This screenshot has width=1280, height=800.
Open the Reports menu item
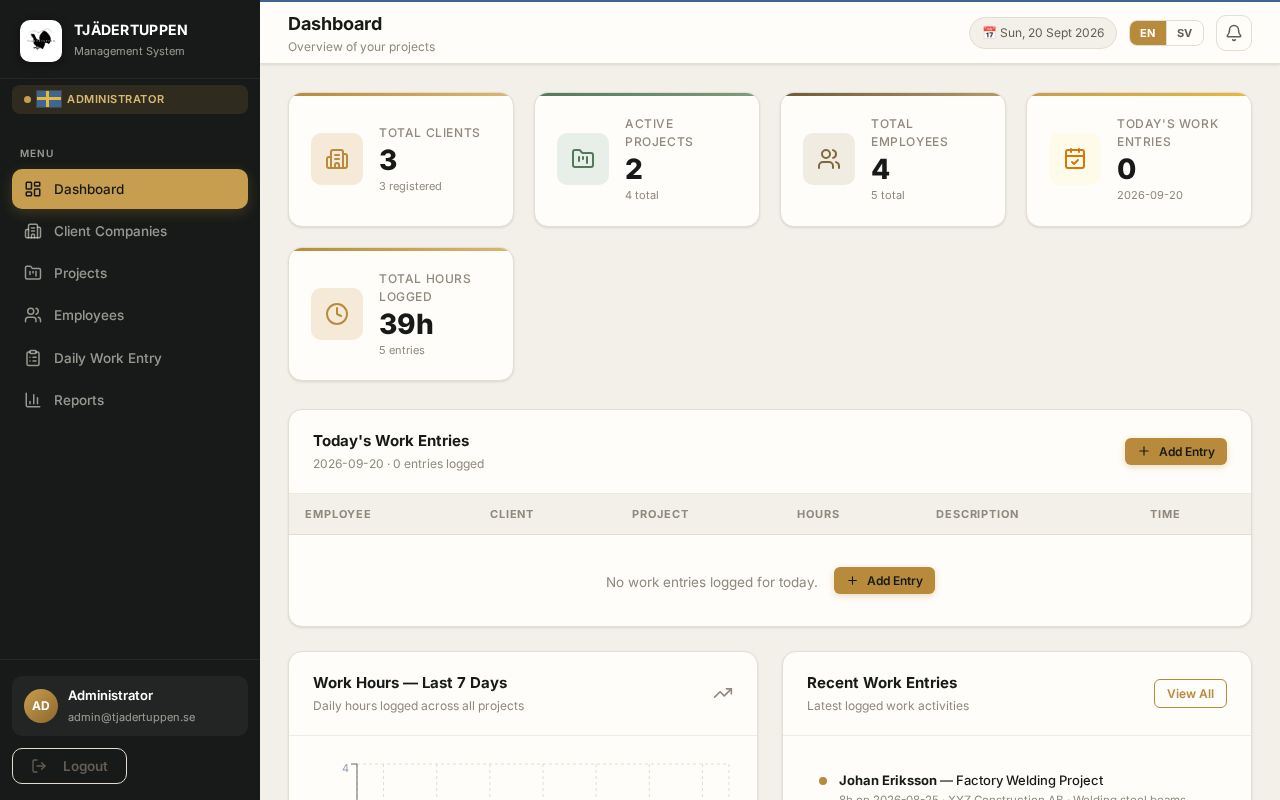pyautogui.click(x=130, y=400)
